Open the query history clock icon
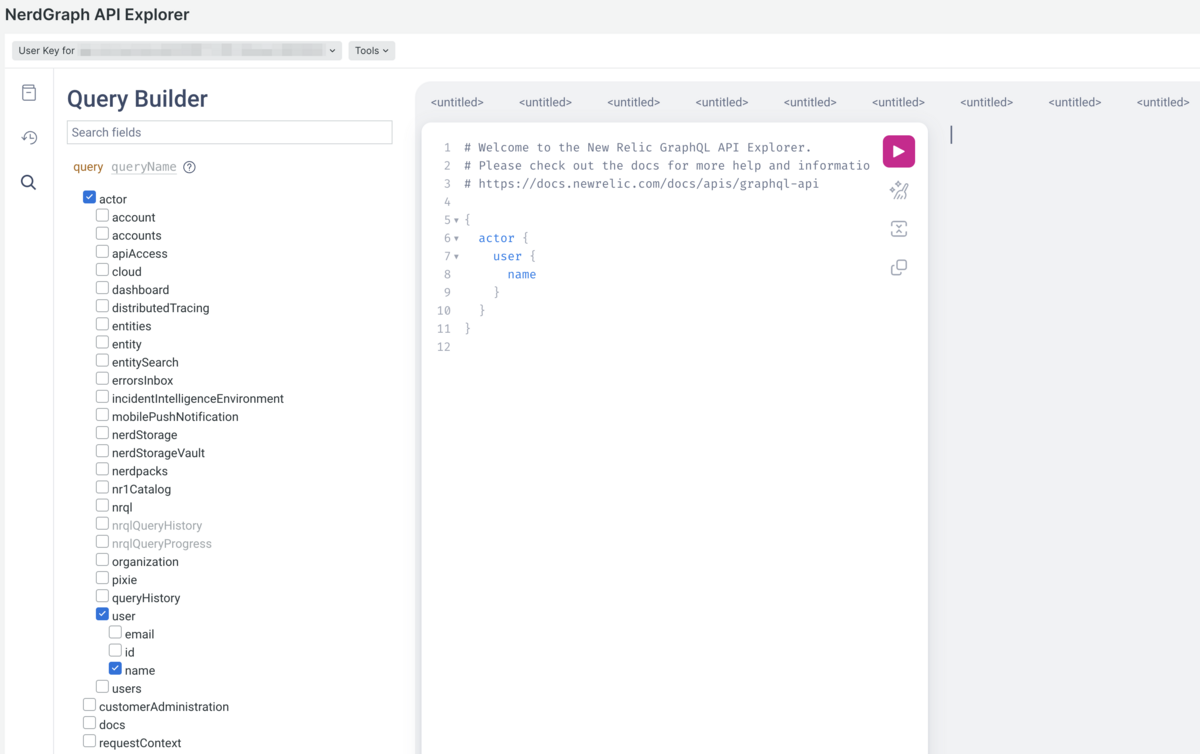This screenshot has height=754, width=1200. pos(29,137)
